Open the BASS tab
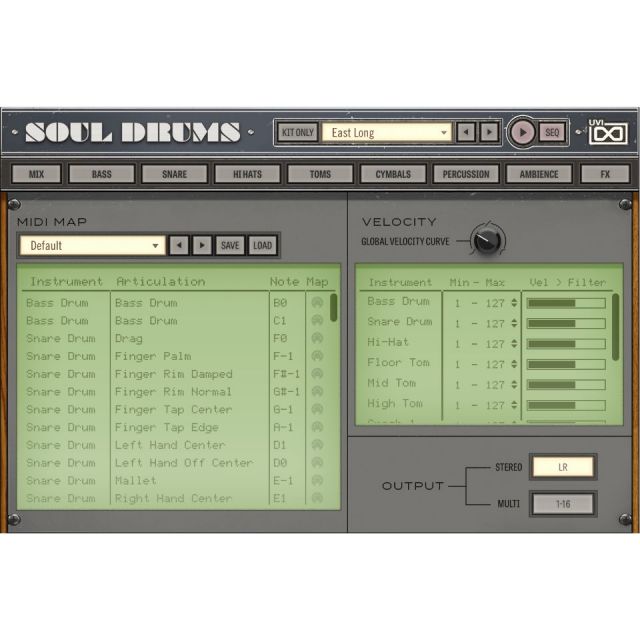 pos(102,174)
